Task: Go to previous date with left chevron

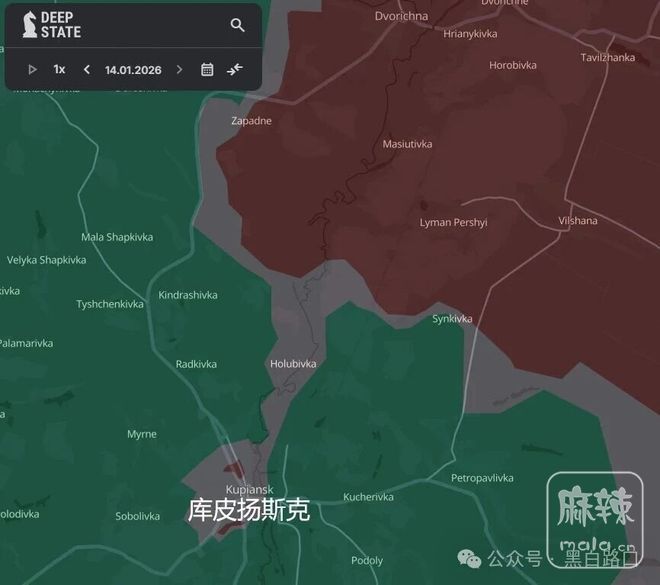Action: (87, 69)
